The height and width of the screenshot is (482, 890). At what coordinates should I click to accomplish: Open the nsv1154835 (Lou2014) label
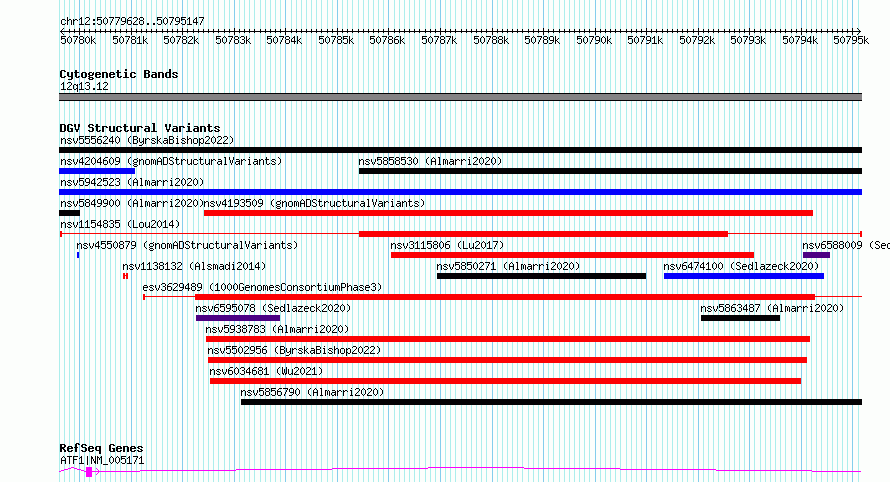coord(120,224)
